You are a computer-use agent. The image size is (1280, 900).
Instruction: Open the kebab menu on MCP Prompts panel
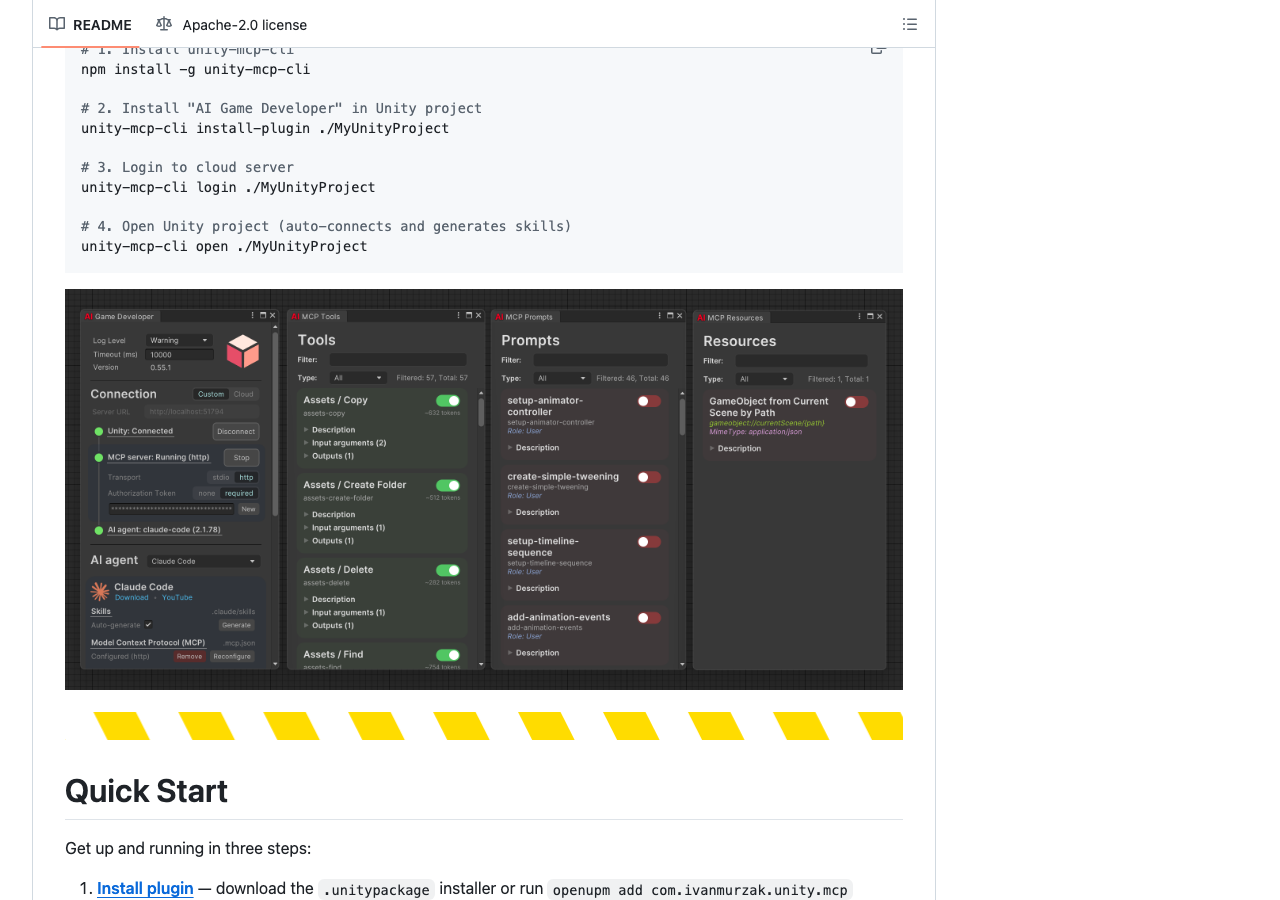[x=660, y=316]
